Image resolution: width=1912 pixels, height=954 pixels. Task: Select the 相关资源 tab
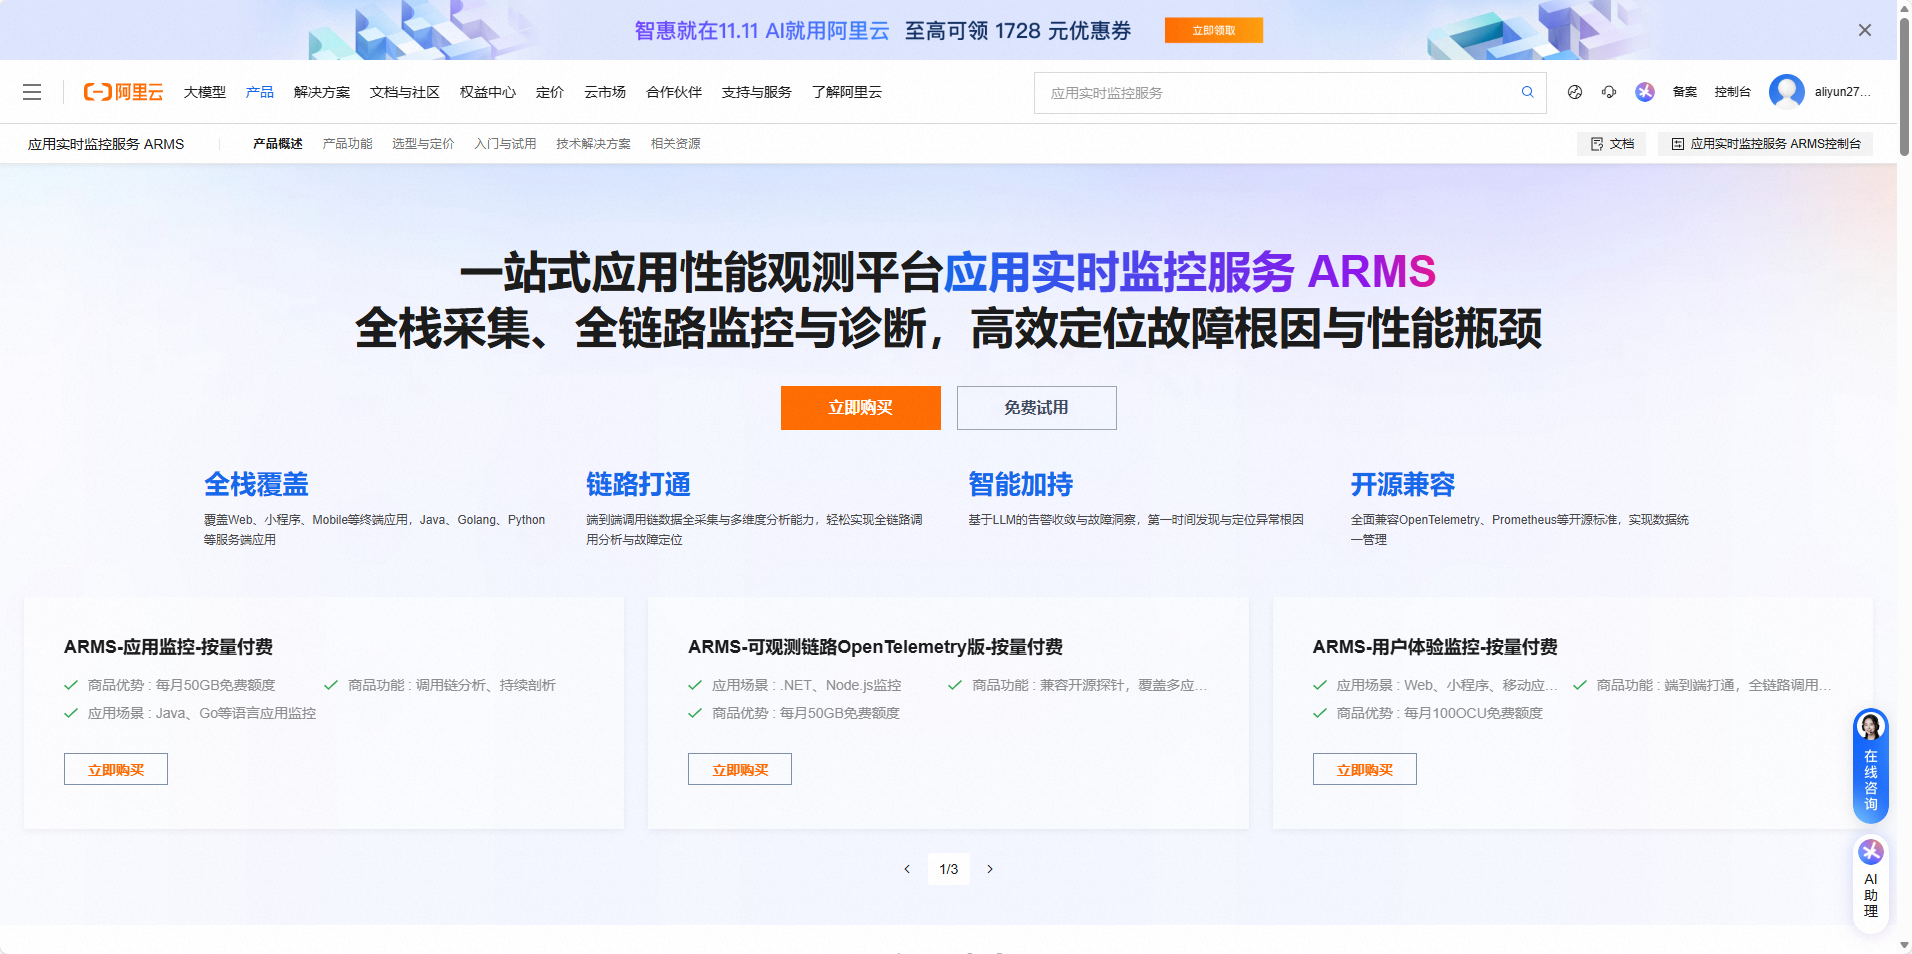(x=676, y=144)
